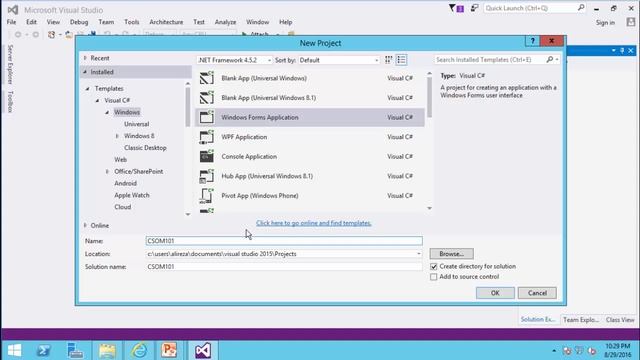Click the go online and find templates link

click(x=313, y=223)
